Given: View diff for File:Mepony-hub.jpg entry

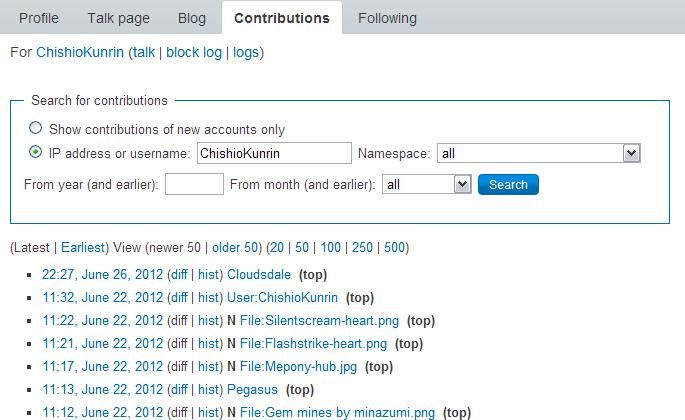Looking at the screenshot, I should click(178, 366).
